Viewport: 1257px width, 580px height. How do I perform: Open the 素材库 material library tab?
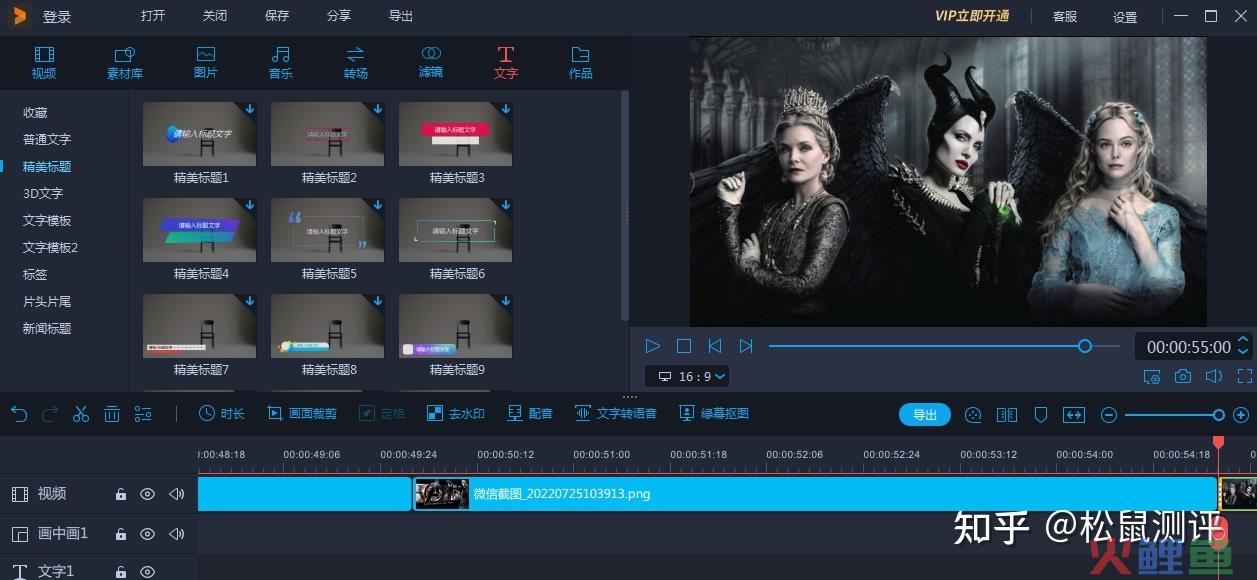click(125, 62)
